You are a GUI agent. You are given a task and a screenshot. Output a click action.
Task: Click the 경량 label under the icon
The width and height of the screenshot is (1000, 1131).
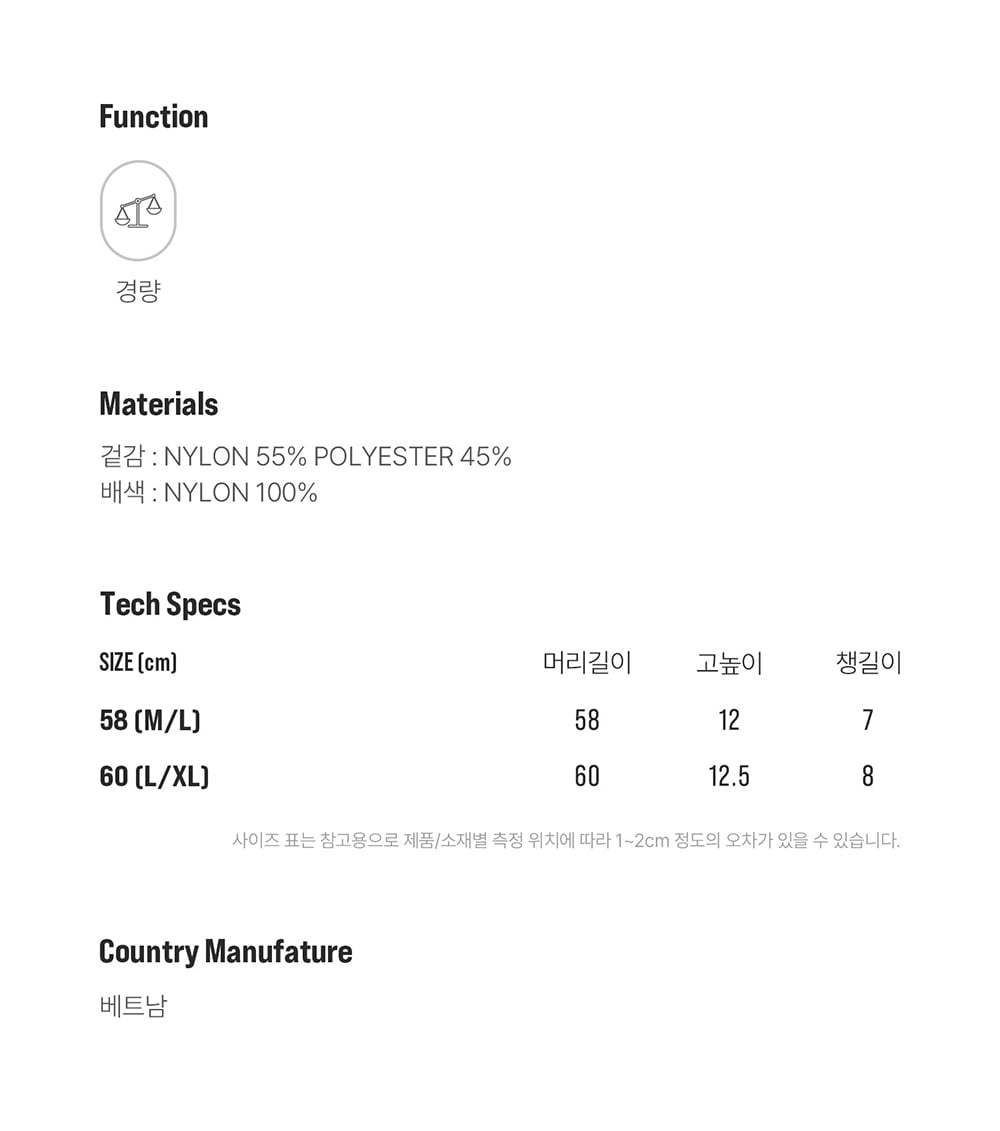(x=138, y=291)
